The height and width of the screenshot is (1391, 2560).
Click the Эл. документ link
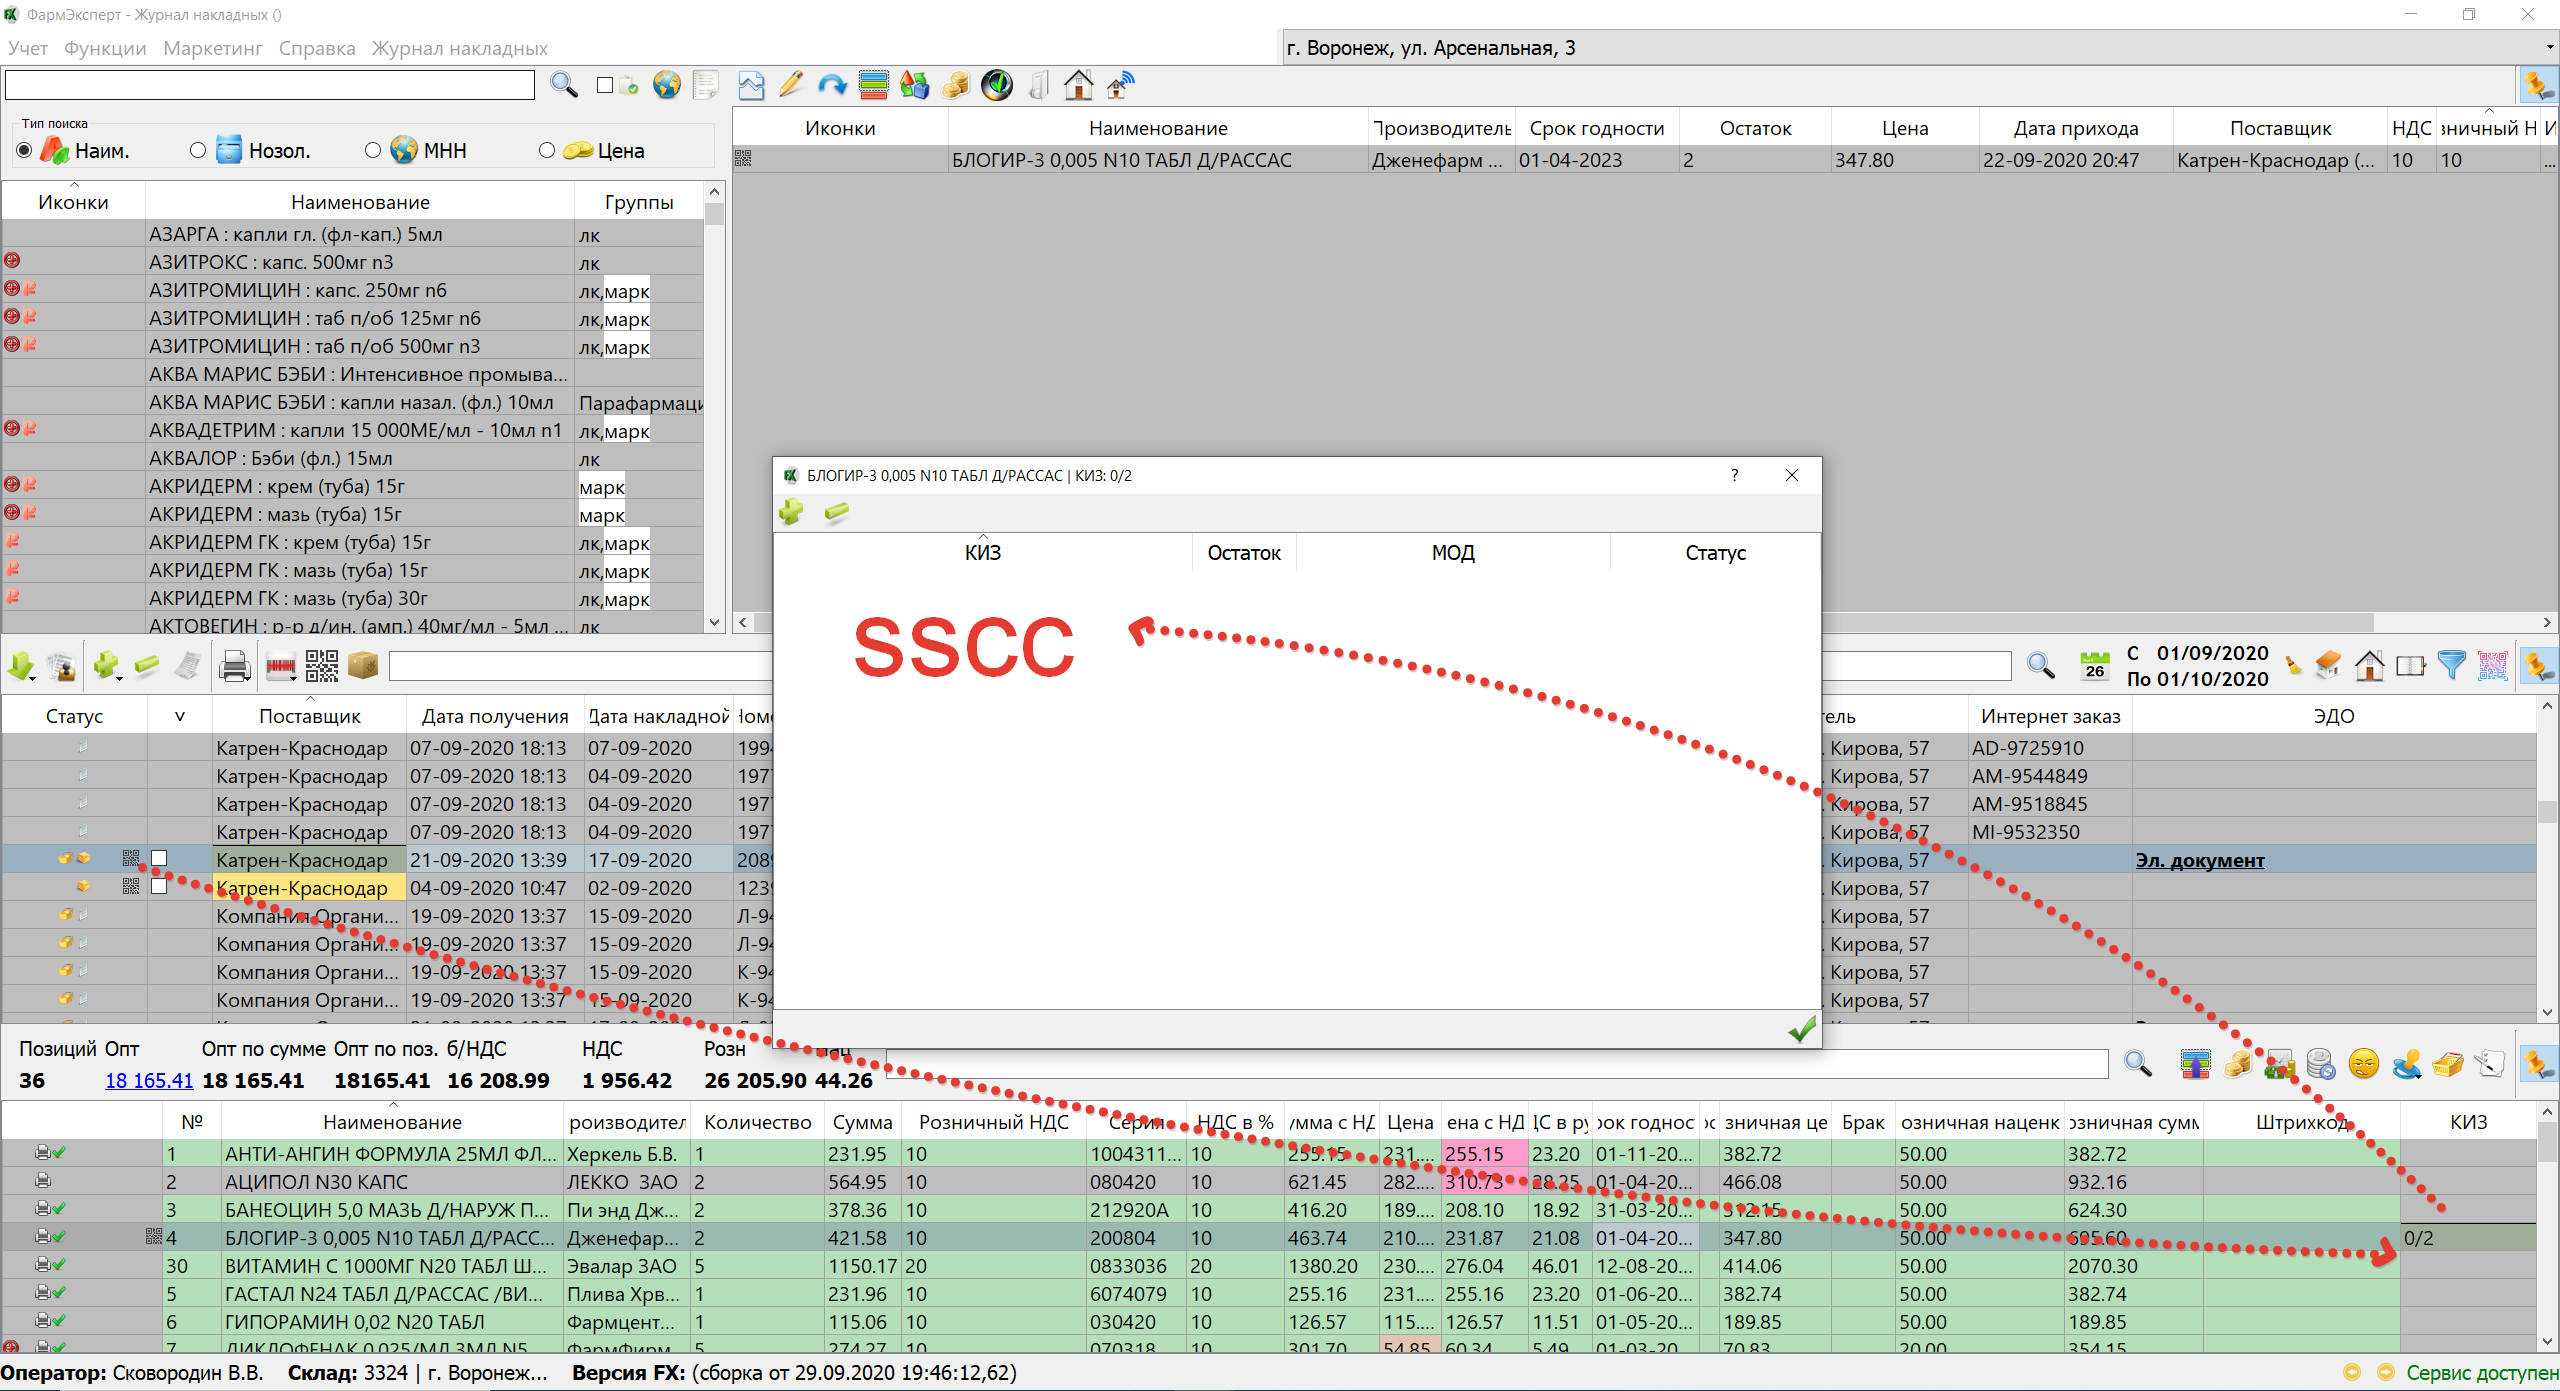(2200, 860)
